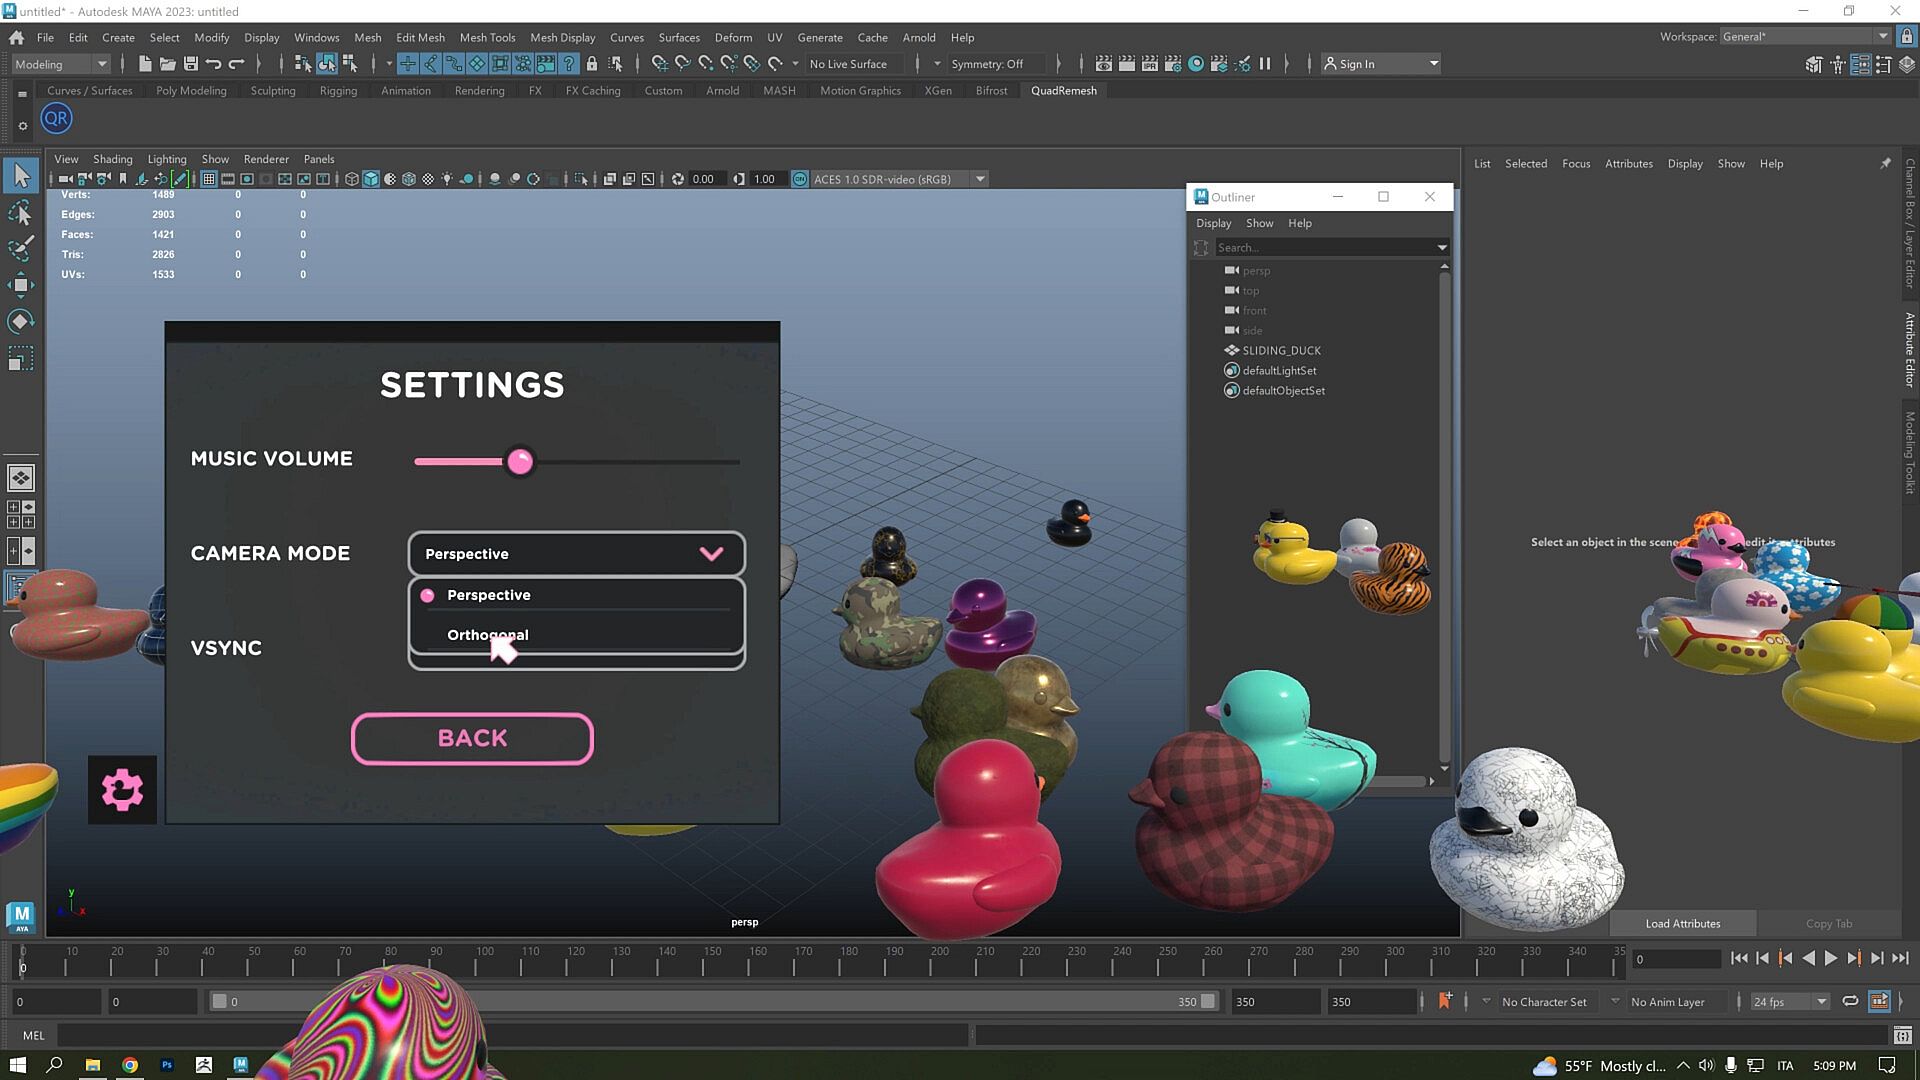Open Chrome from the Windows taskbar
Viewport: 1920px width, 1080px height.
point(130,1065)
